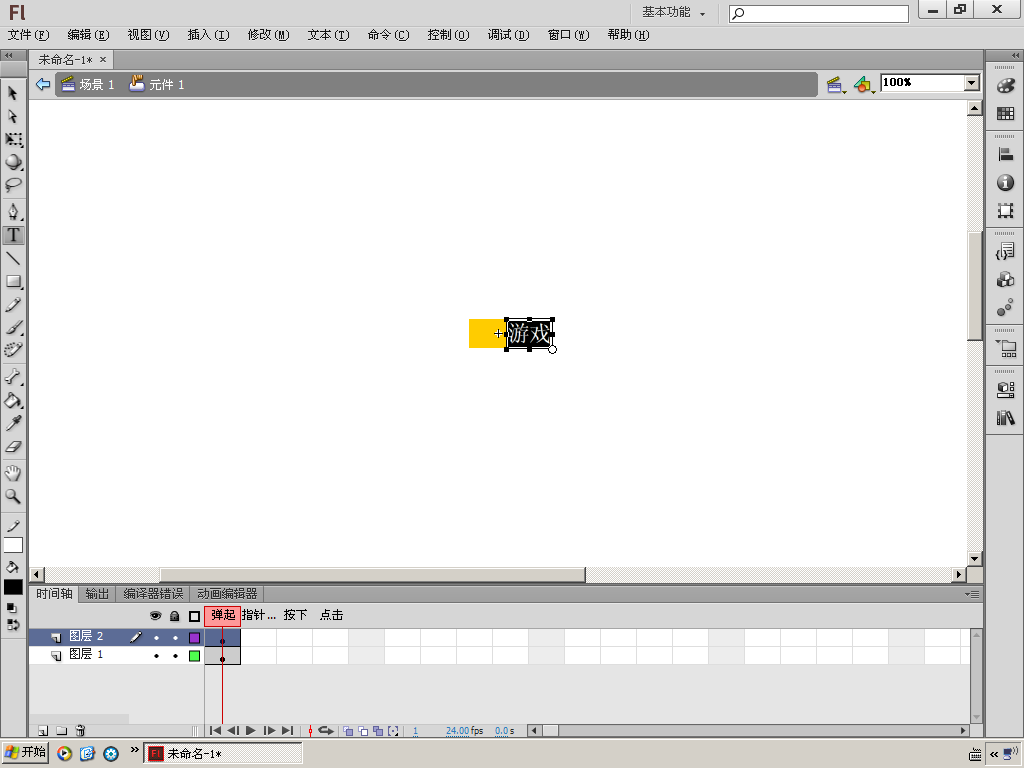Select the Free Transform tool
The image size is (1024, 768).
[x=13, y=140]
